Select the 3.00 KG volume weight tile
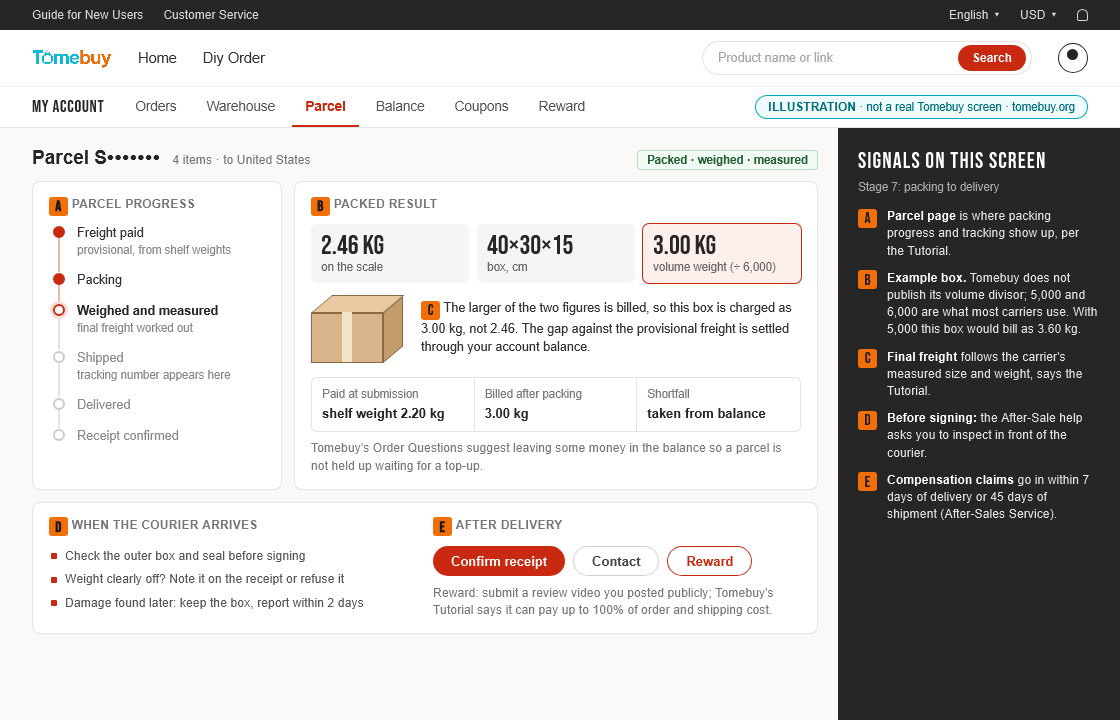This screenshot has width=1120, height=720. [721, 254]
